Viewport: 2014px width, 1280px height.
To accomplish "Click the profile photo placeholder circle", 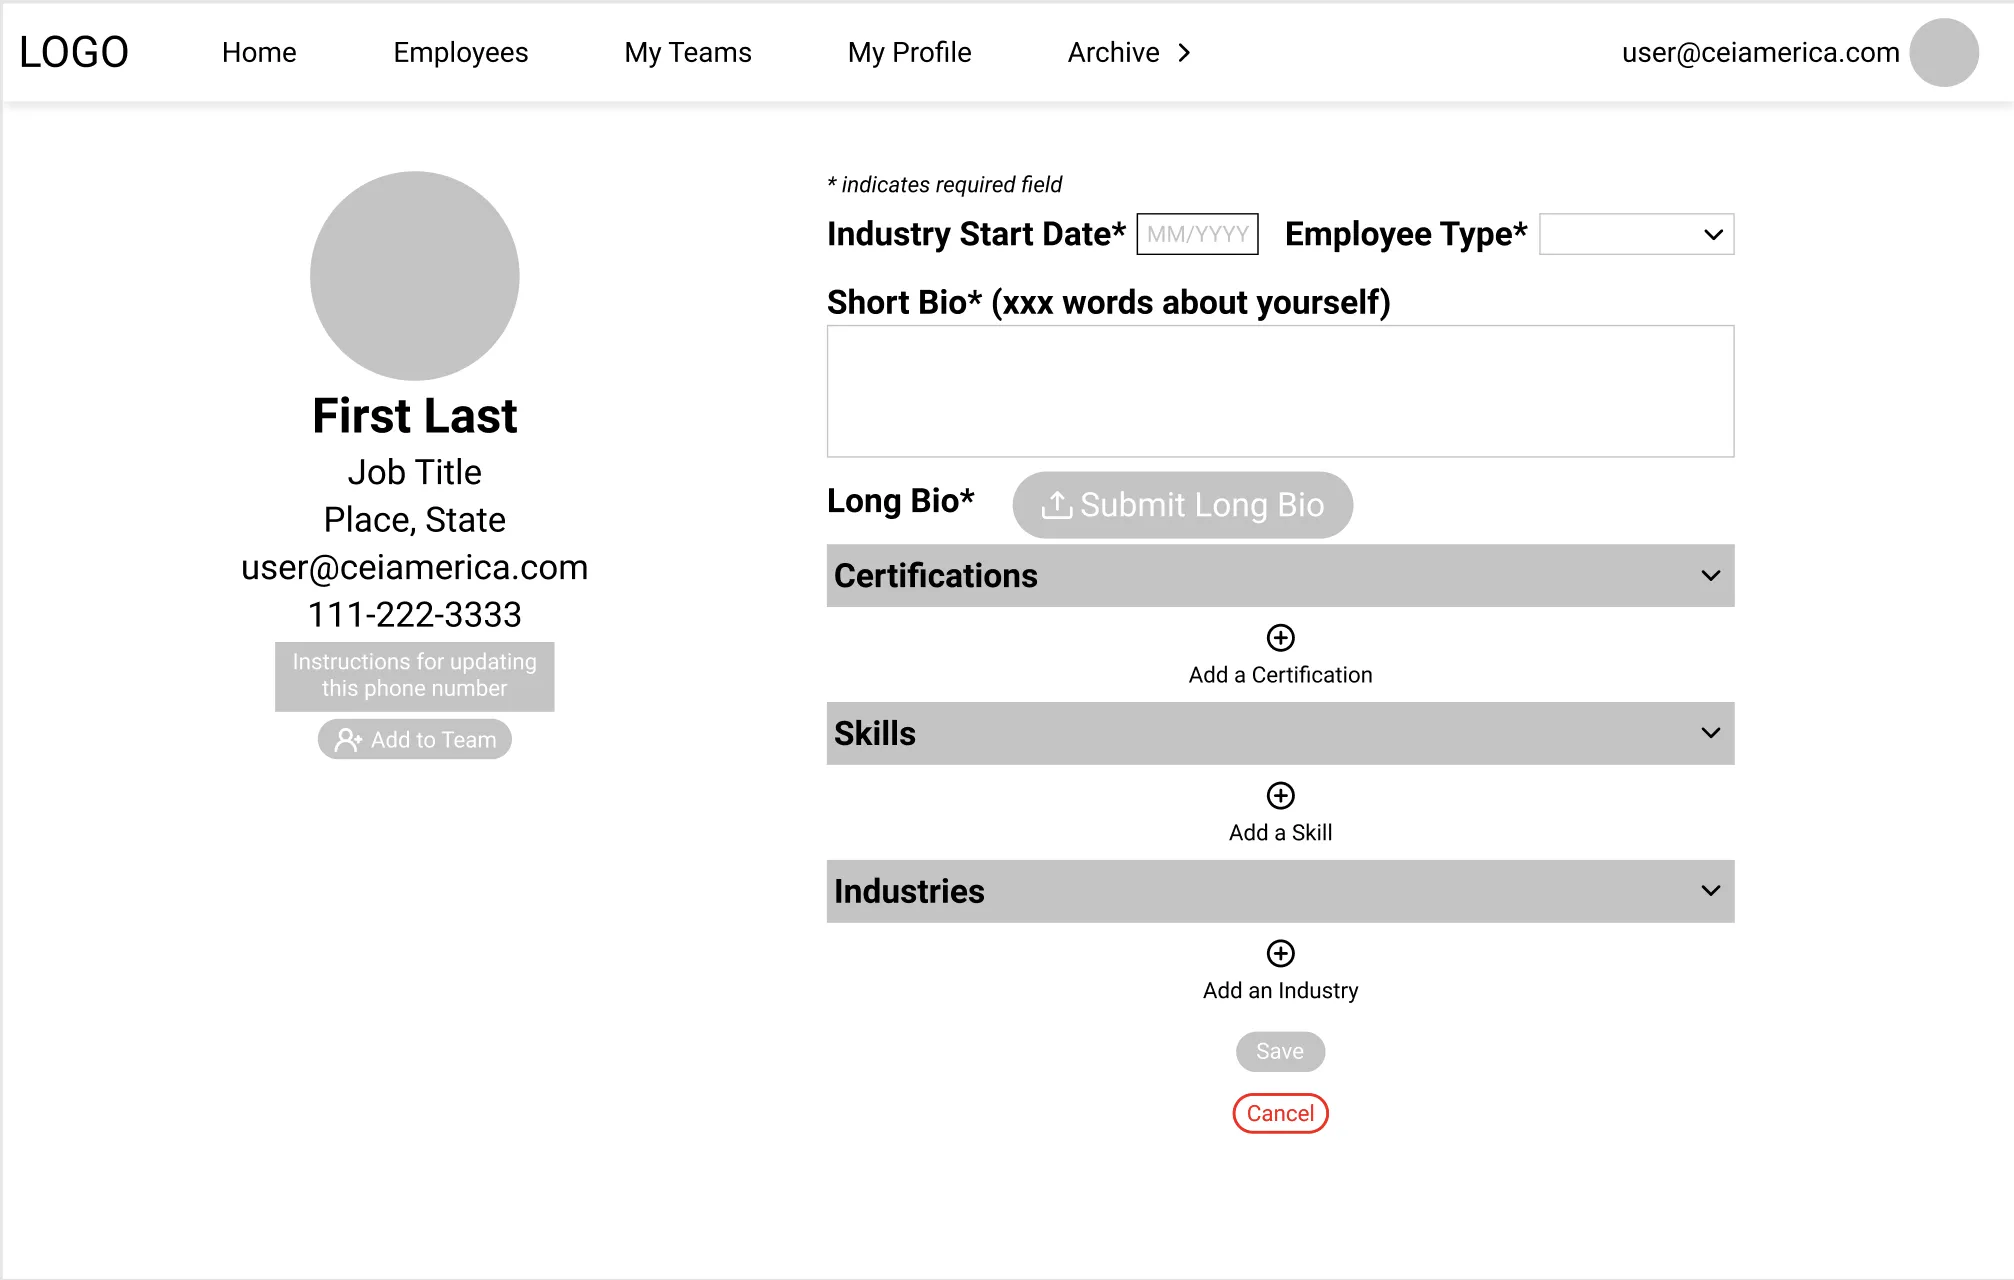I will click(414, 279).
